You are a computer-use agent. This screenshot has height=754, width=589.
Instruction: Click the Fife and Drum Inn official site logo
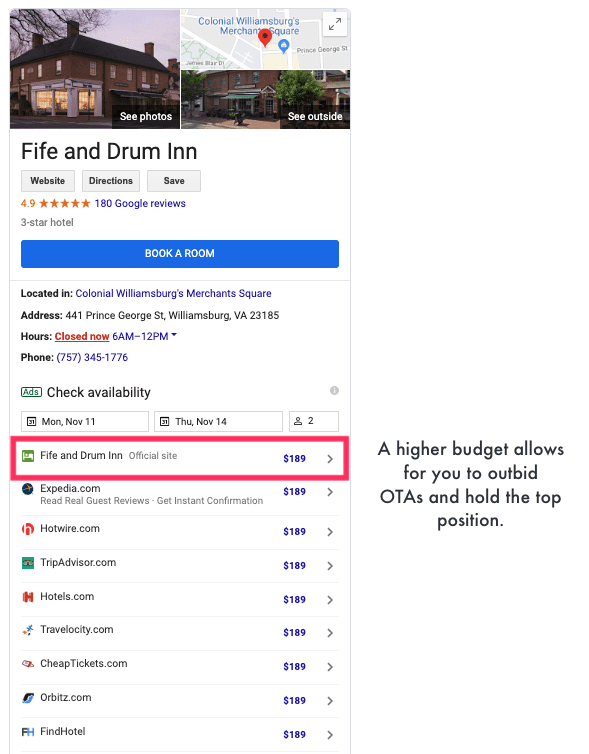(28, 456)
